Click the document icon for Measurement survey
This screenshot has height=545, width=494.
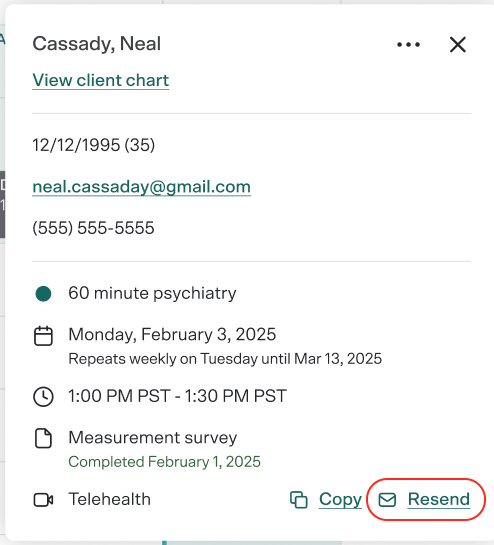point(43,438)
